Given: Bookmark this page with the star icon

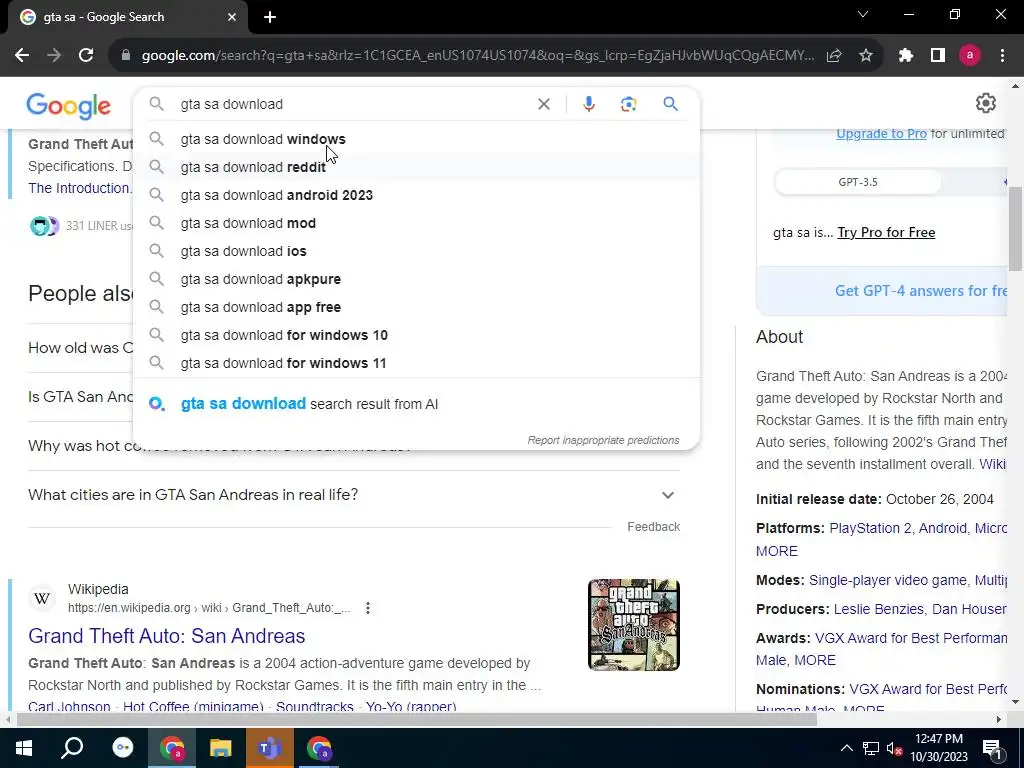Looking at the screenshot, I should coord(865,56).
